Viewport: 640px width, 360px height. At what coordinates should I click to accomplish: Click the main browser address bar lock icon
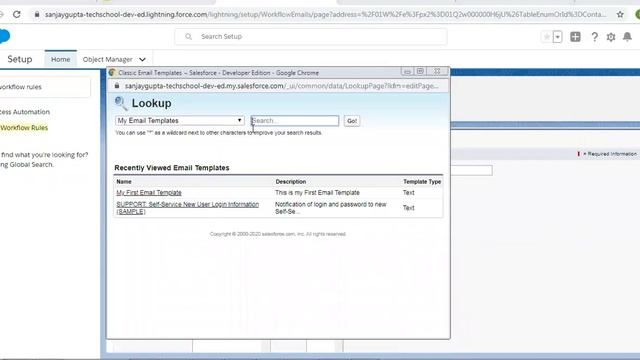[x=37, y=14]
